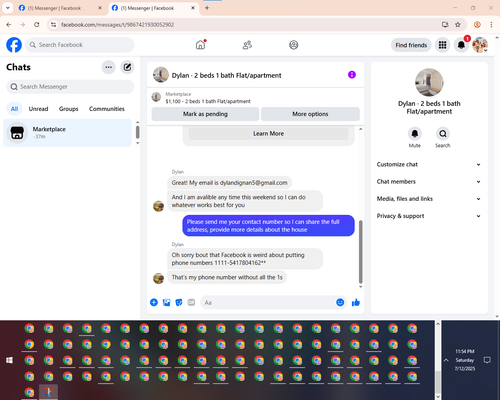Viewport: 500px width, 400px height.
Task: Show hidden system tray icons arrow
Action: click(x=446, y=360)
